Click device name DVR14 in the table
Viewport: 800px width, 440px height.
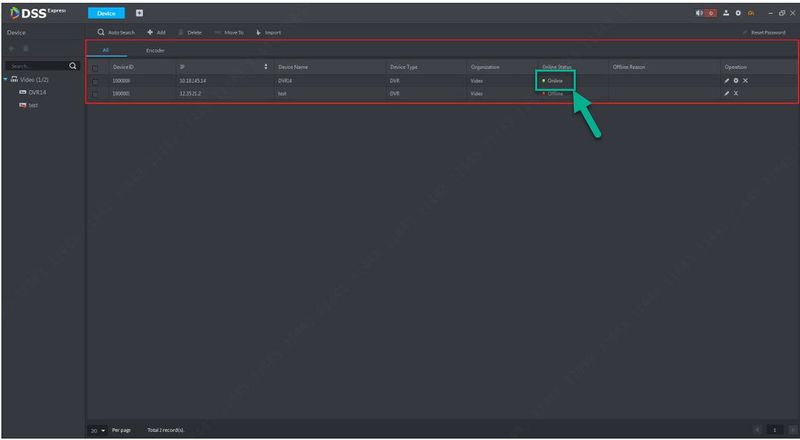pyautogui.click(x=285, y=81)
